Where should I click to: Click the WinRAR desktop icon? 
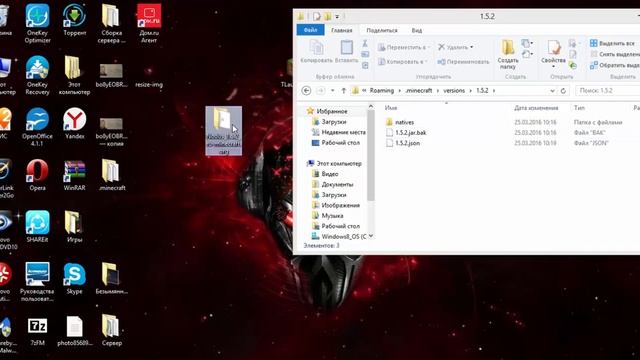point(74,175)
